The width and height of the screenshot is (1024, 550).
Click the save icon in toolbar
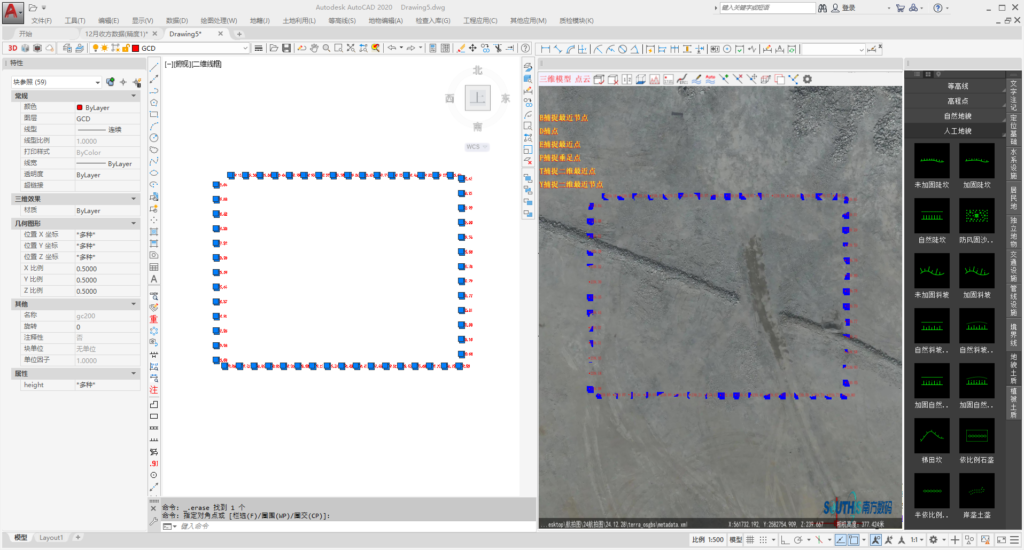click(287, 48)
